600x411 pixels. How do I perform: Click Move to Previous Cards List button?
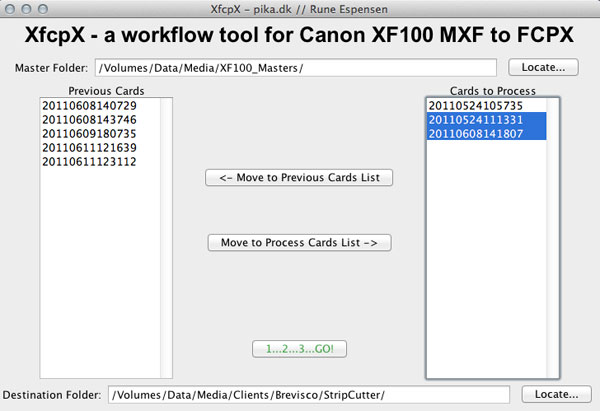(299, 178)
